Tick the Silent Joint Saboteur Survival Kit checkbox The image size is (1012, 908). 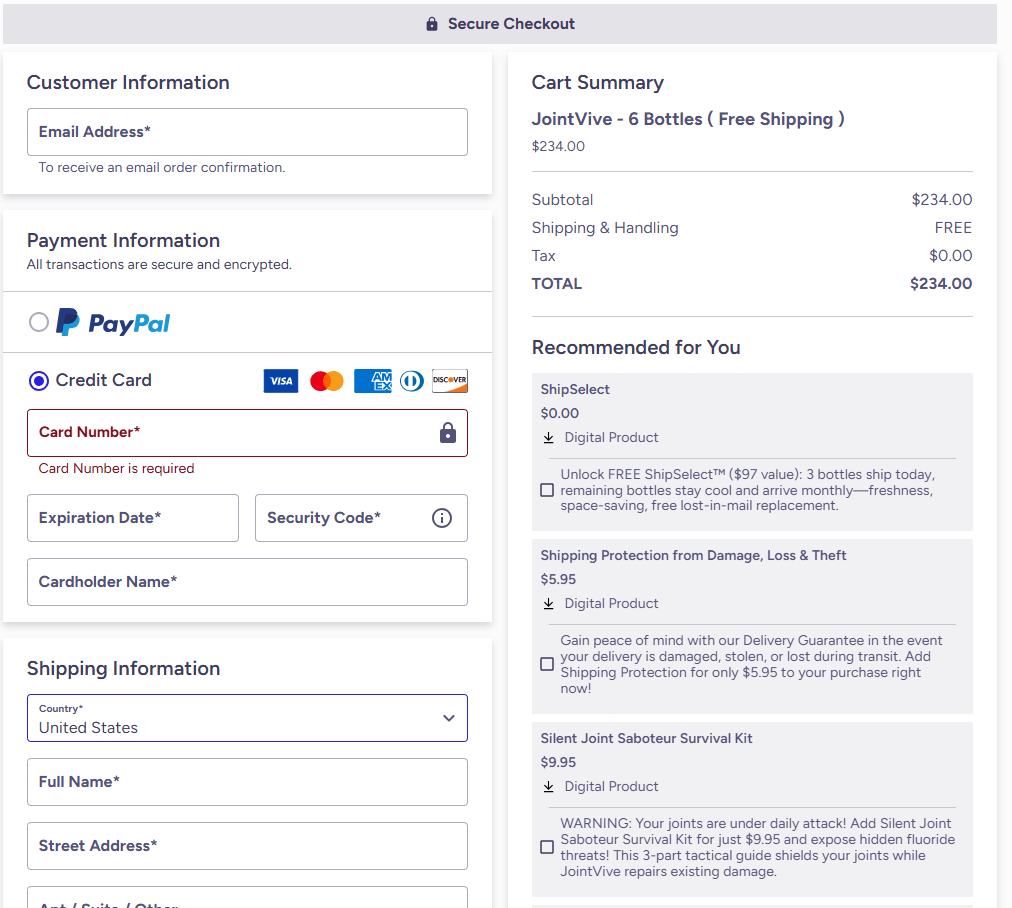[x=547, y=847]
